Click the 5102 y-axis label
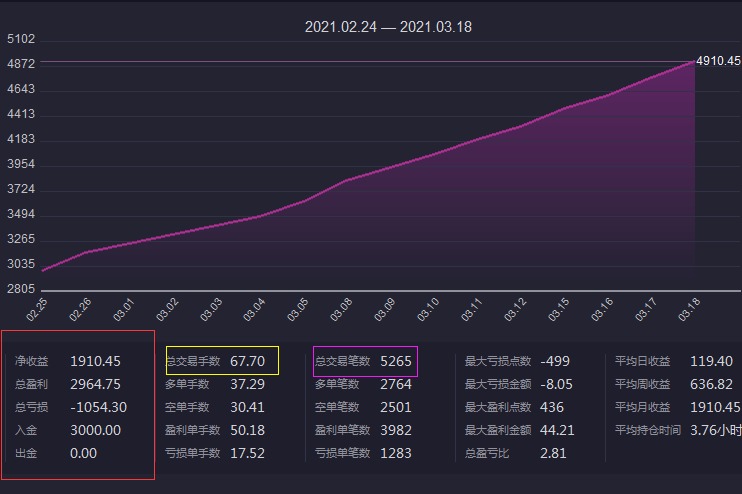 point(21,40)
